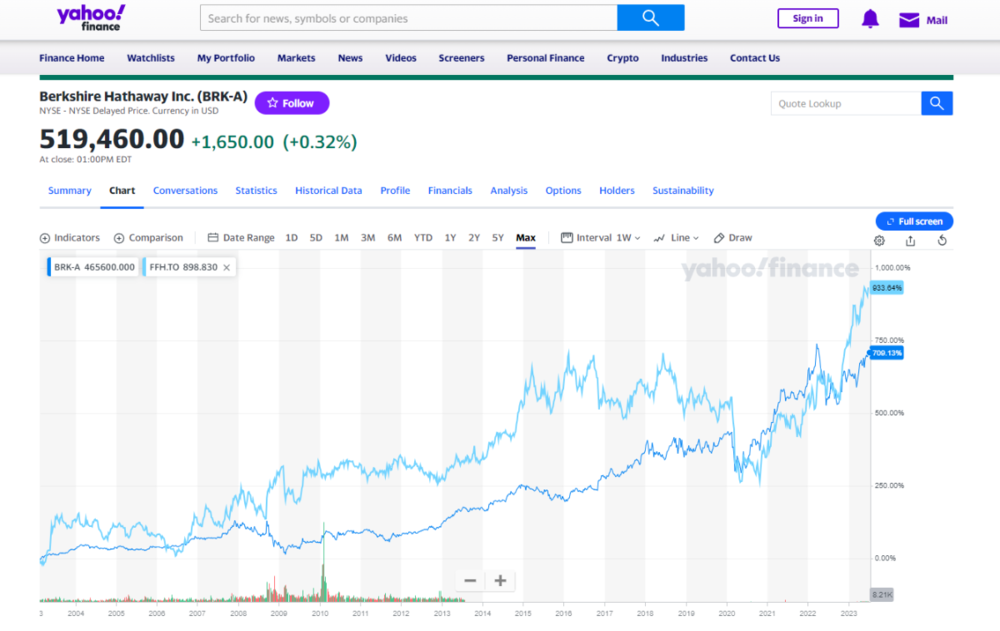Open Videos menu
Screen dimensions: 1000x631
[401, 57]
